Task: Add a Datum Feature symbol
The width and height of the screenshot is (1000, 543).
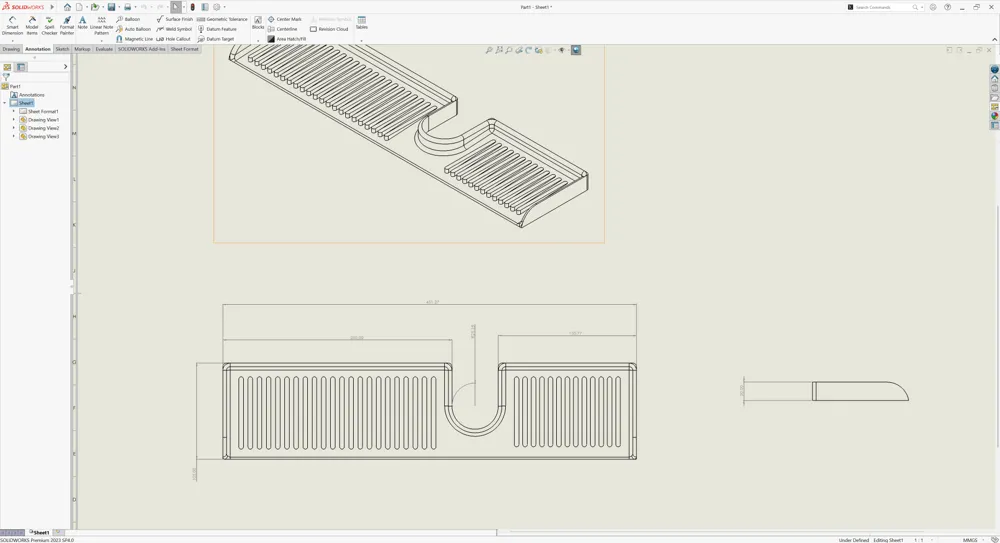Action: 217,29
